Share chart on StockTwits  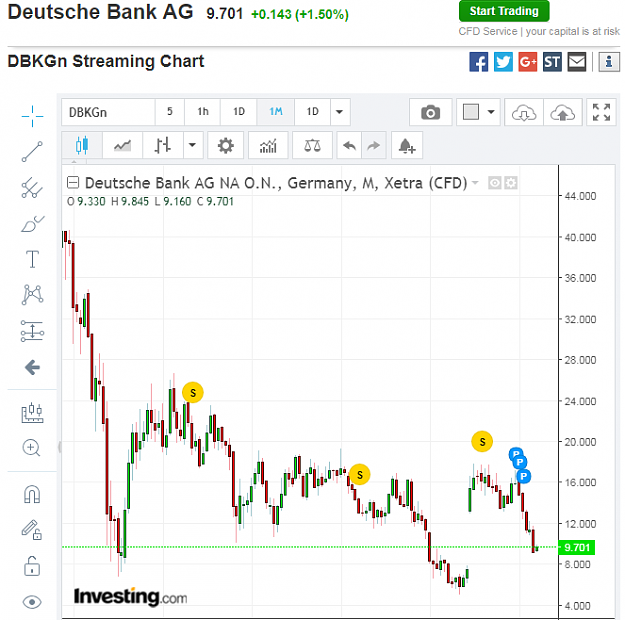point(552,62)
